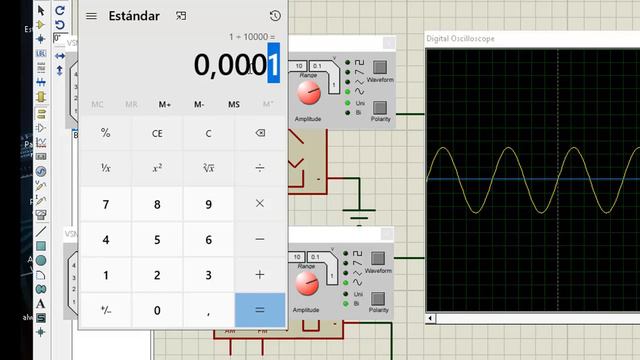Viewport: 640px width, 360px height.
Task: Click digit 7 on Calculator
Action: click(106, 204)
